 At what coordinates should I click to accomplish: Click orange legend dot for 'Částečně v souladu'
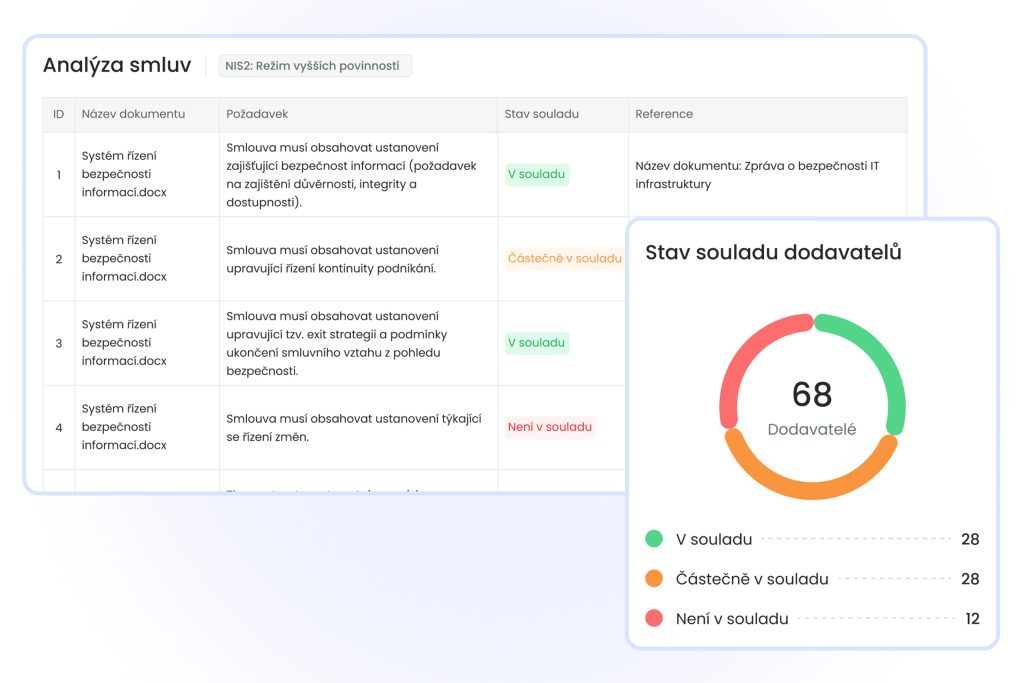(654, 579)
